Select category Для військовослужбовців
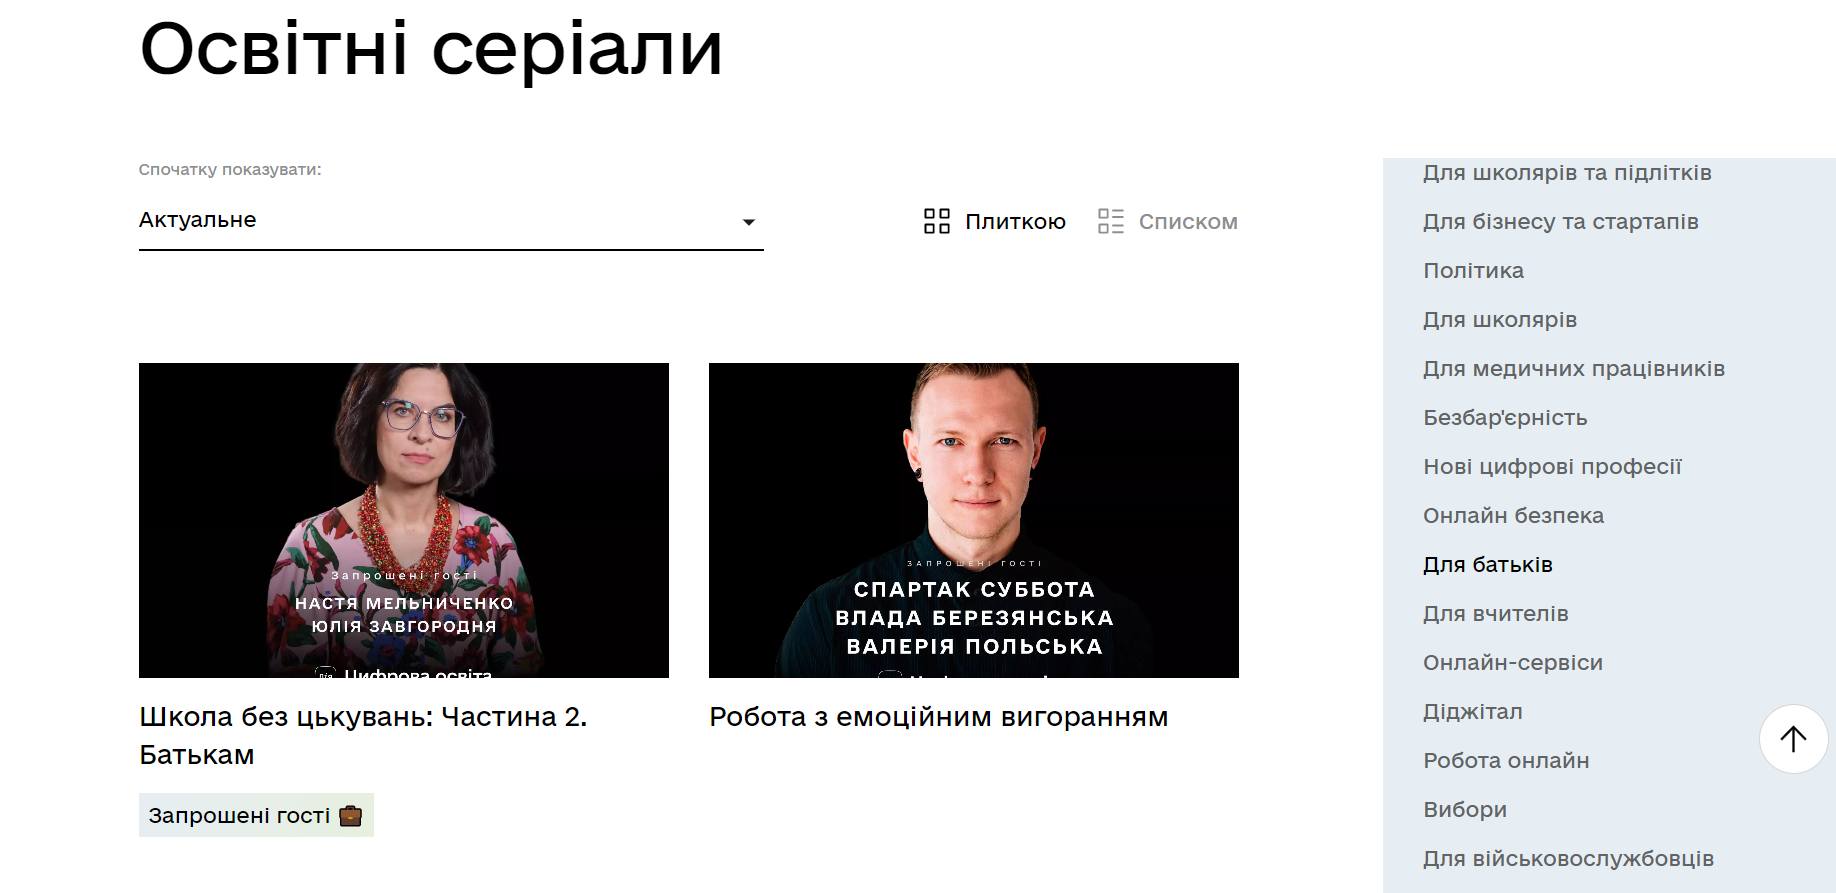 pyautogui.click(x=1568, y=859)
